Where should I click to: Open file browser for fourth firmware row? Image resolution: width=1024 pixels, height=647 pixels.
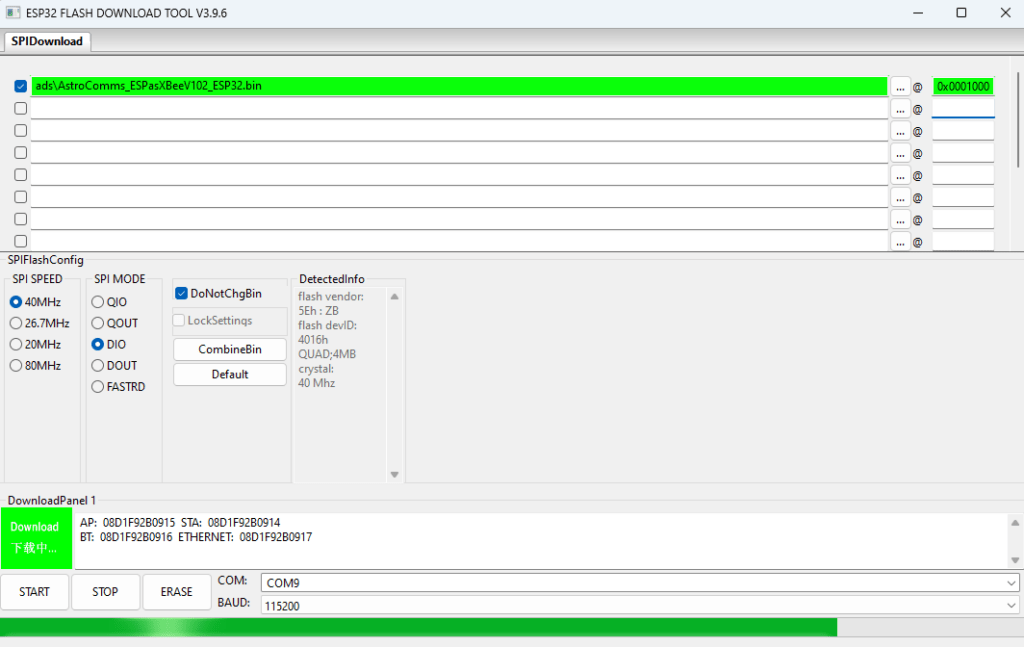900,153
